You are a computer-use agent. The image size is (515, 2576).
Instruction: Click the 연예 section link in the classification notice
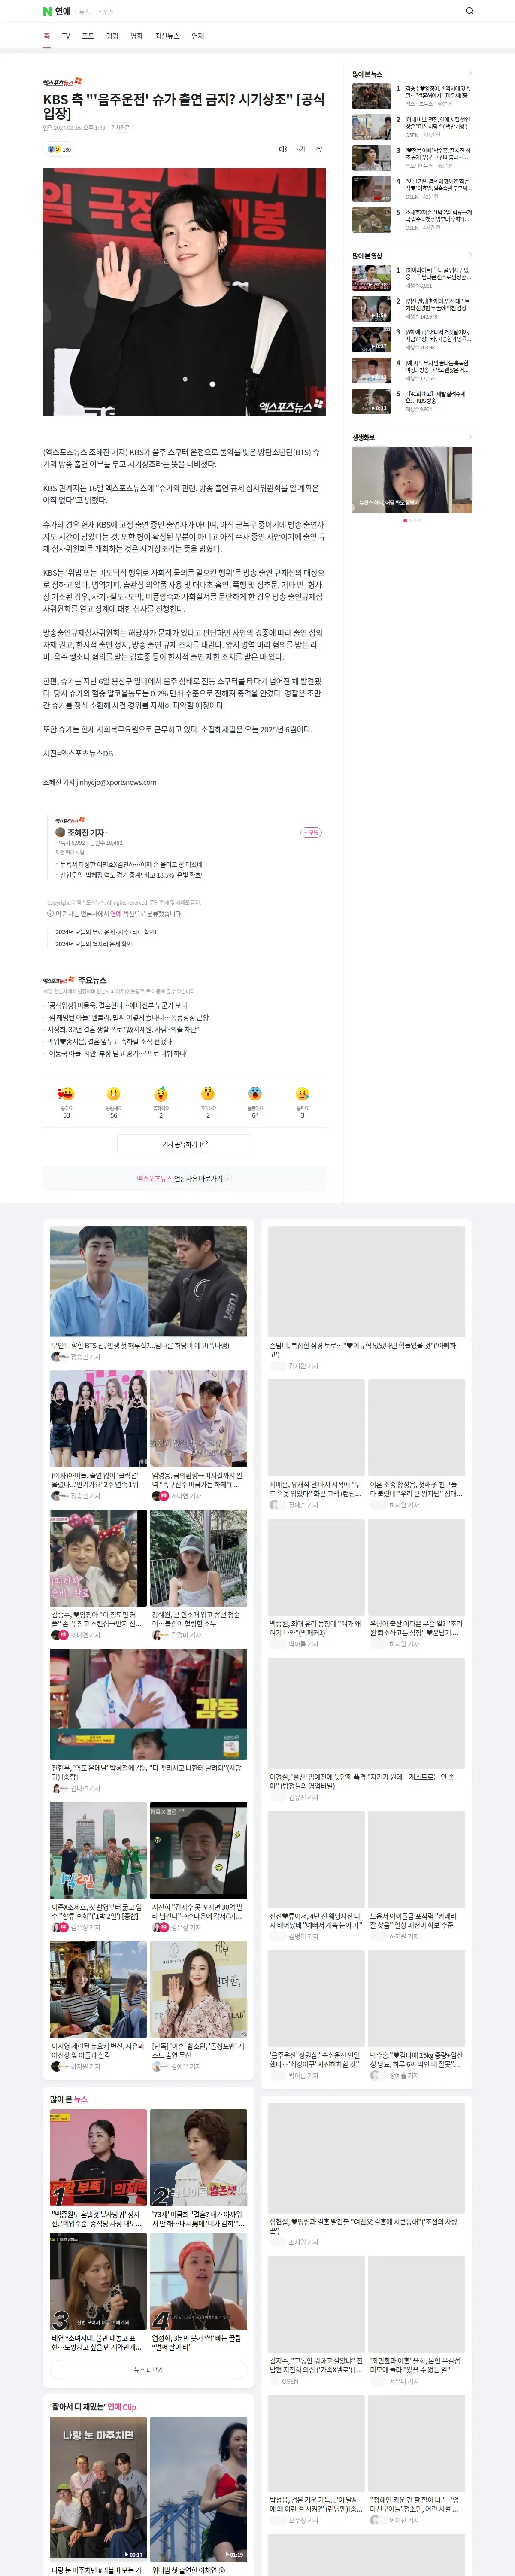click(x=116, y=914)
